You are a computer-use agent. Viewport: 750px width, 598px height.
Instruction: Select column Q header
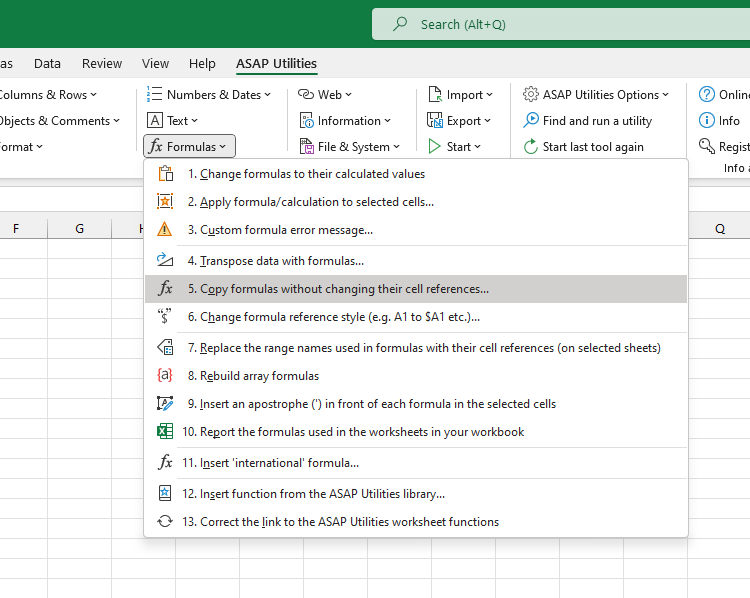click(x=719, y=229)
